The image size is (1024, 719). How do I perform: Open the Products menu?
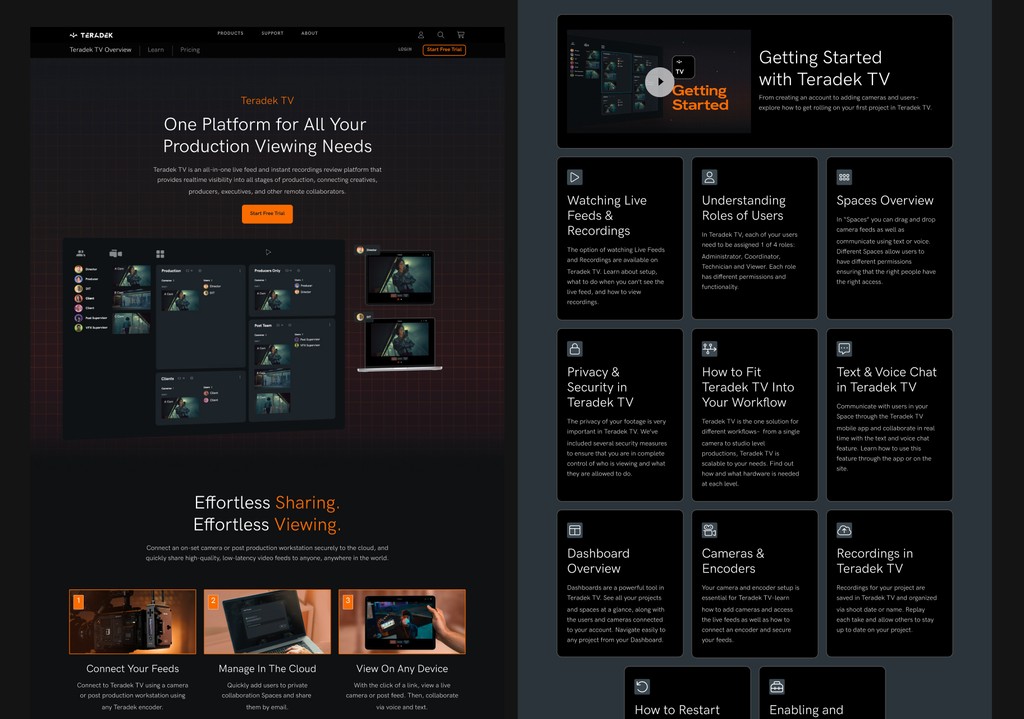click(x=231, y=33)
